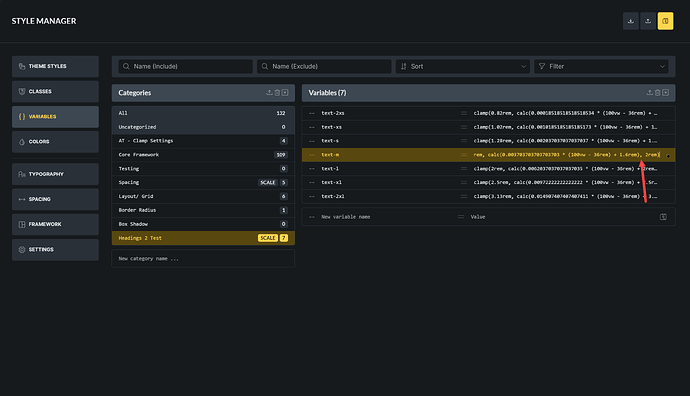Click the square icon in Categories header
690x396 pixels.
pyautogui.click(x=285, y=93)
